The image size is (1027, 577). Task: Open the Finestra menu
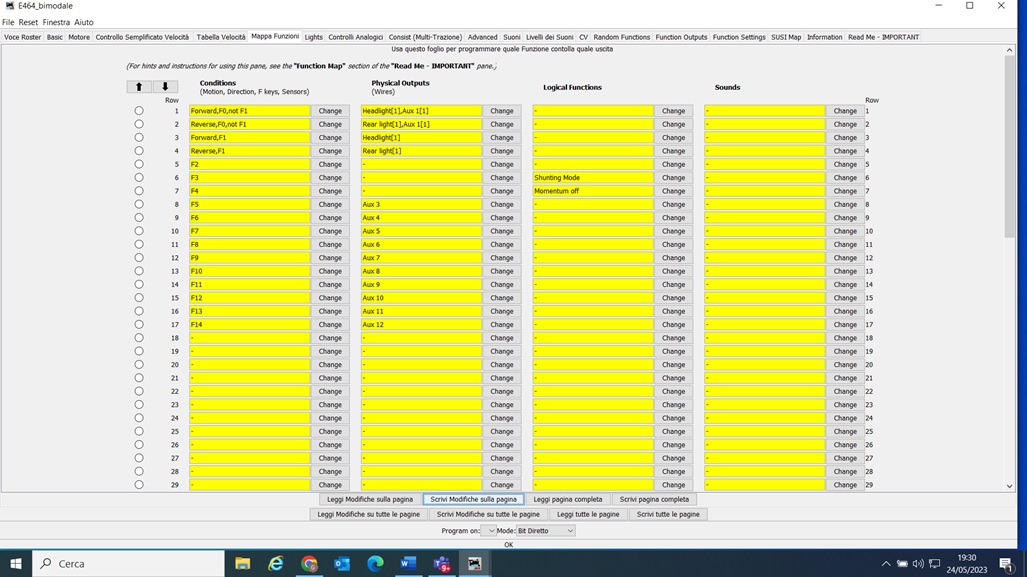[x=56, y=22]
